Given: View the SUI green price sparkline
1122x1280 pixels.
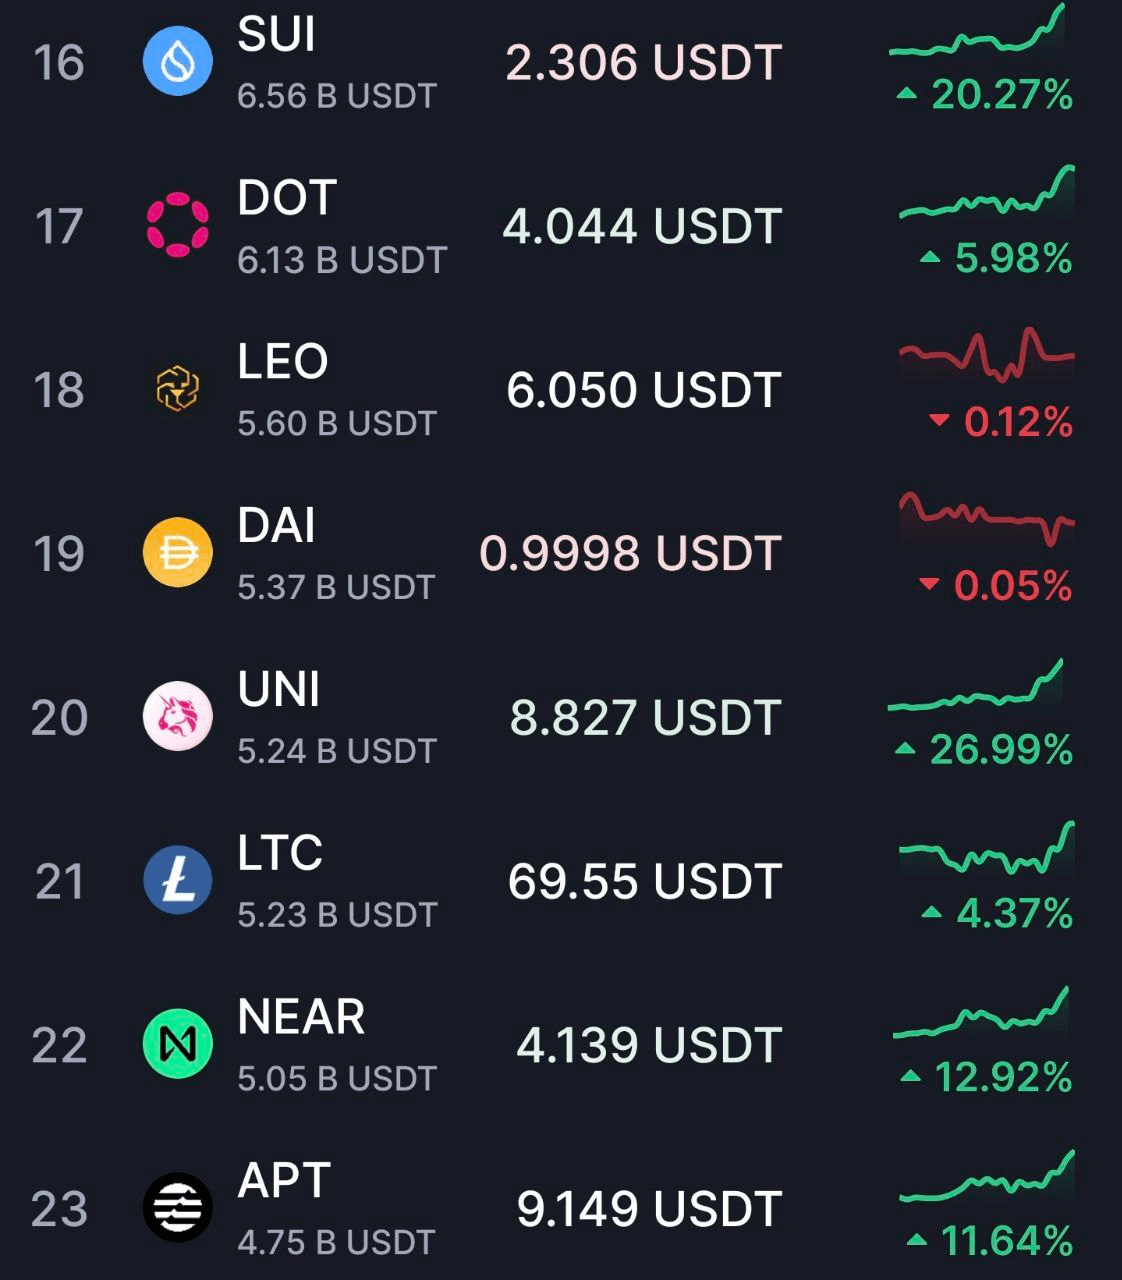Looking at the screenshot, I should coord(977,30).
